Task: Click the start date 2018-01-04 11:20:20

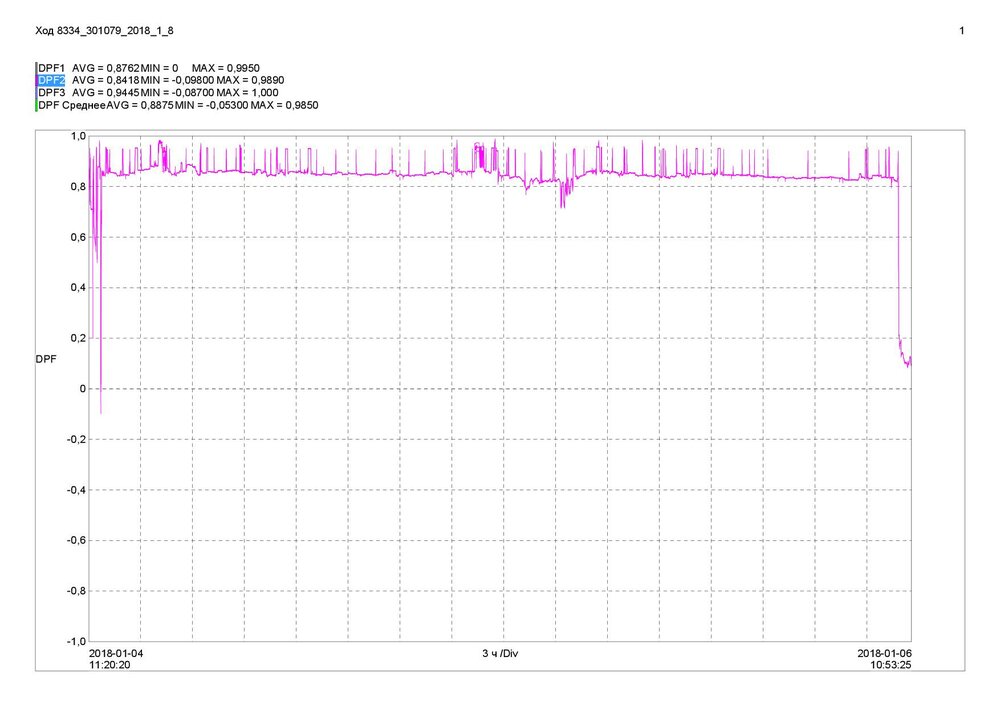Action: tap(116, 659)
